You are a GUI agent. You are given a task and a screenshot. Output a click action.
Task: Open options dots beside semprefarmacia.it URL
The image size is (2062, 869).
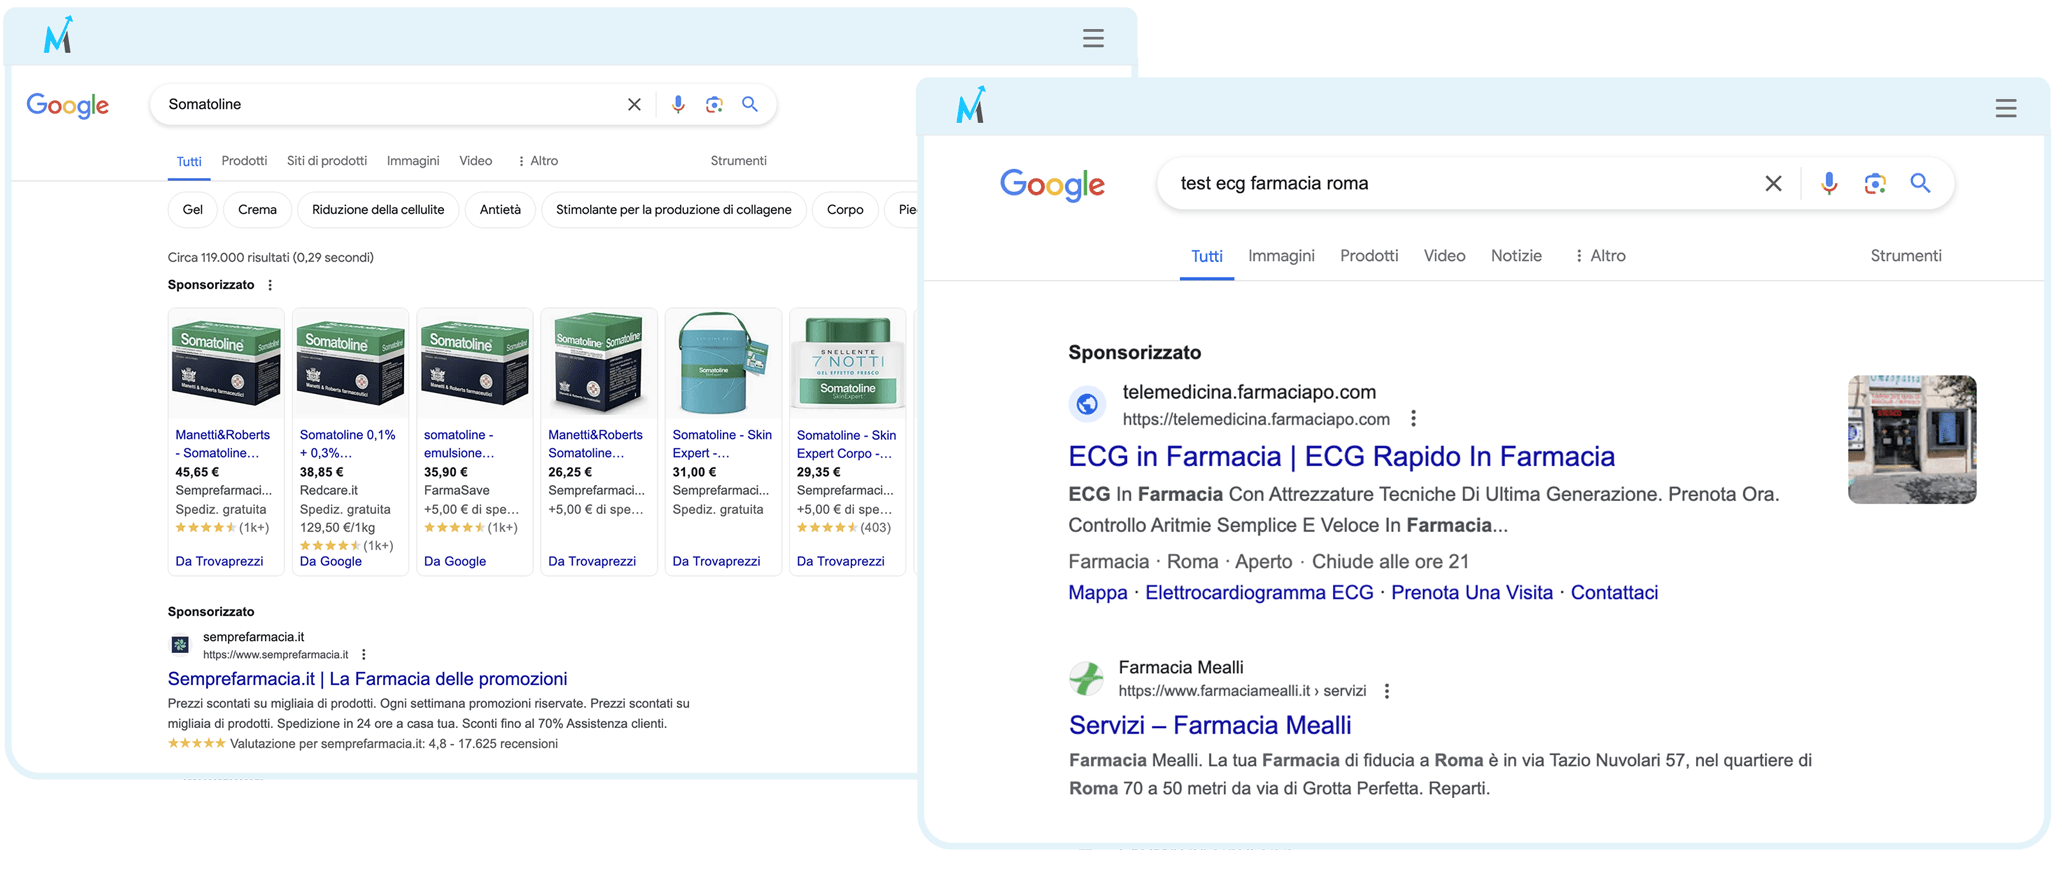pos(364,655)
